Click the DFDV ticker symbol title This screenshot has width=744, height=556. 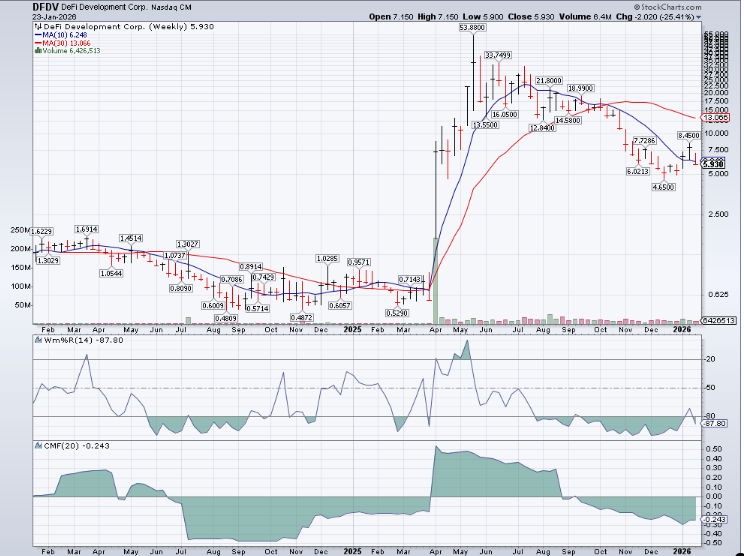point(19,7)
